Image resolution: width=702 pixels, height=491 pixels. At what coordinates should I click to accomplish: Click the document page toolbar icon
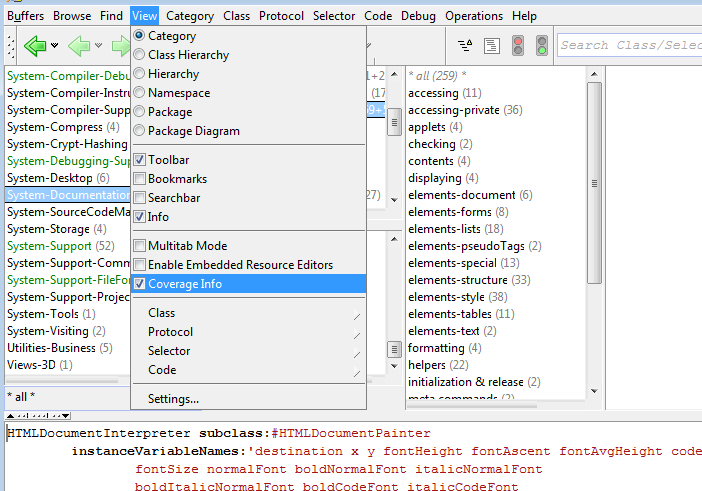pyautogui.click(x=492, y=46)
